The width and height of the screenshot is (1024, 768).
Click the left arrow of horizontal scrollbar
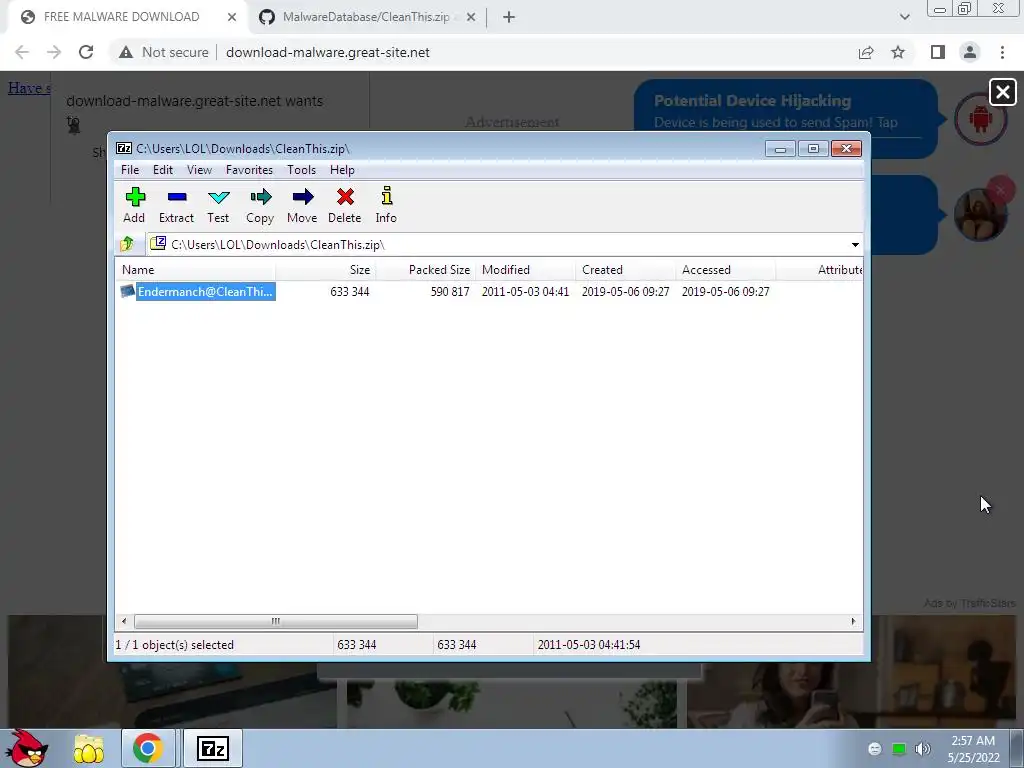tap(125, 621)
